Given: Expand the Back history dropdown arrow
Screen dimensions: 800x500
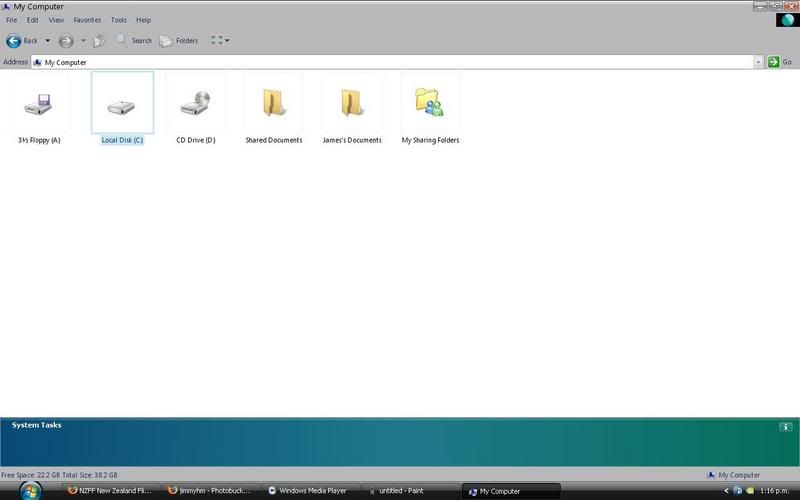Looking at the screenshot, I should click(46, 41).
